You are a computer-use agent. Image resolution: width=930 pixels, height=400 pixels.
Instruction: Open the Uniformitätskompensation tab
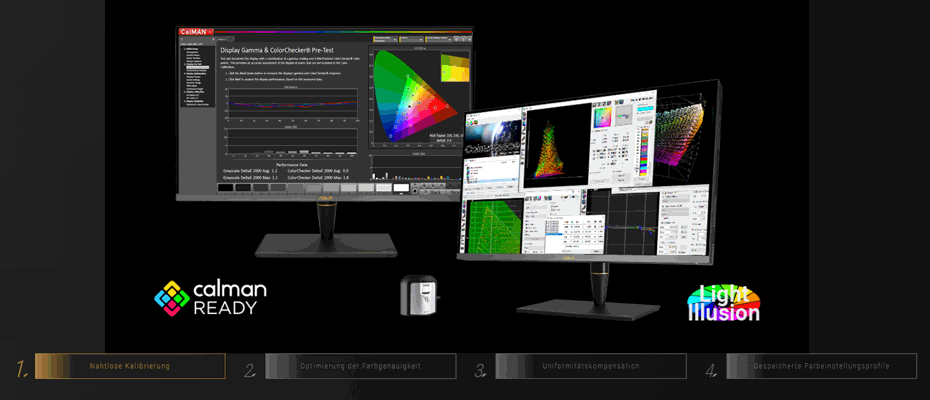(x=592, y=367)
